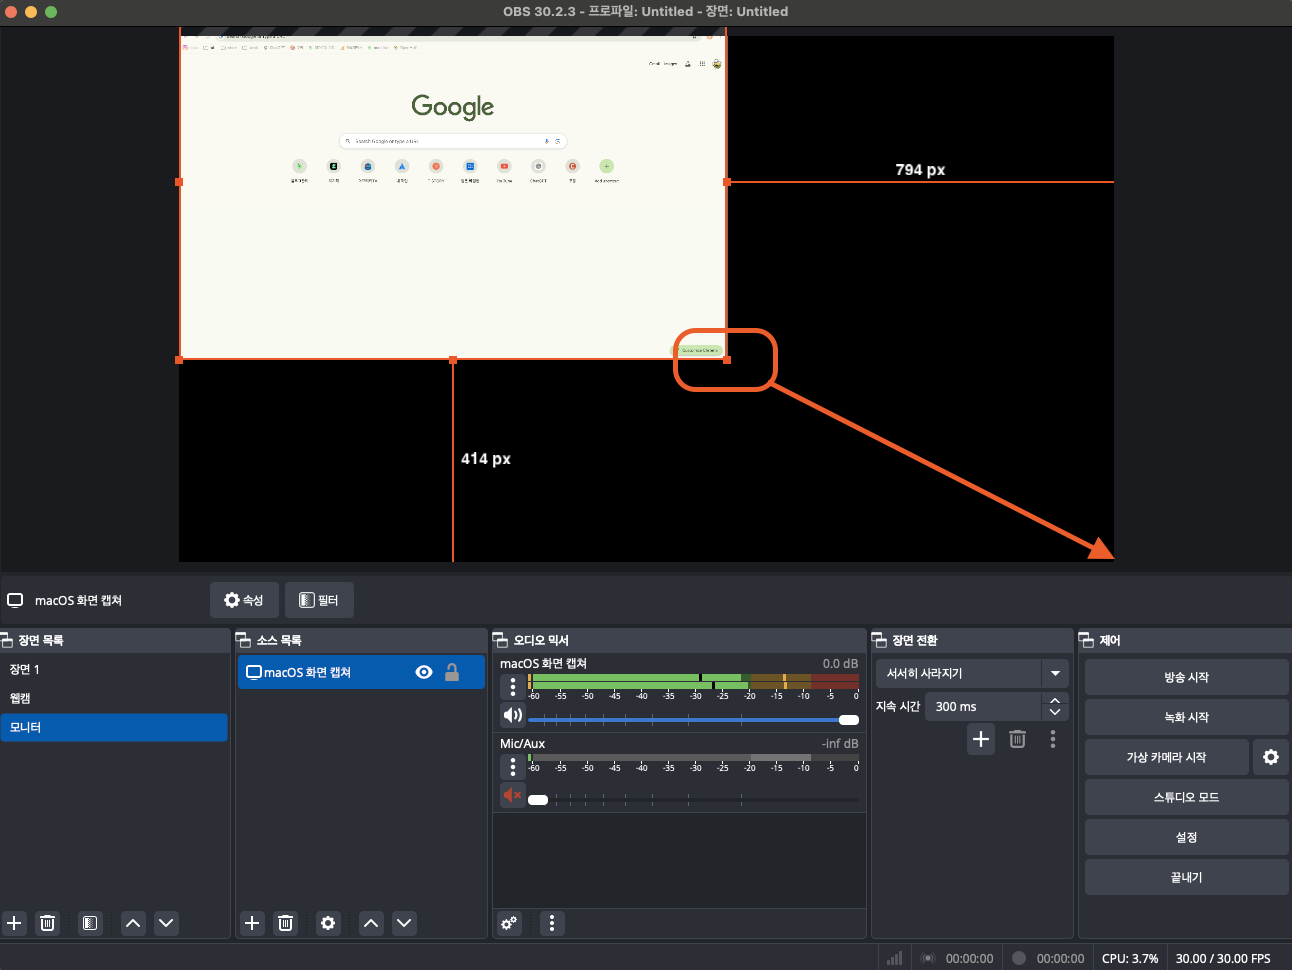Image resolution: width=1292 pixels, height=970 pixels.
Task: Click connection status bars icon in status bar
Action: point(894,958)
